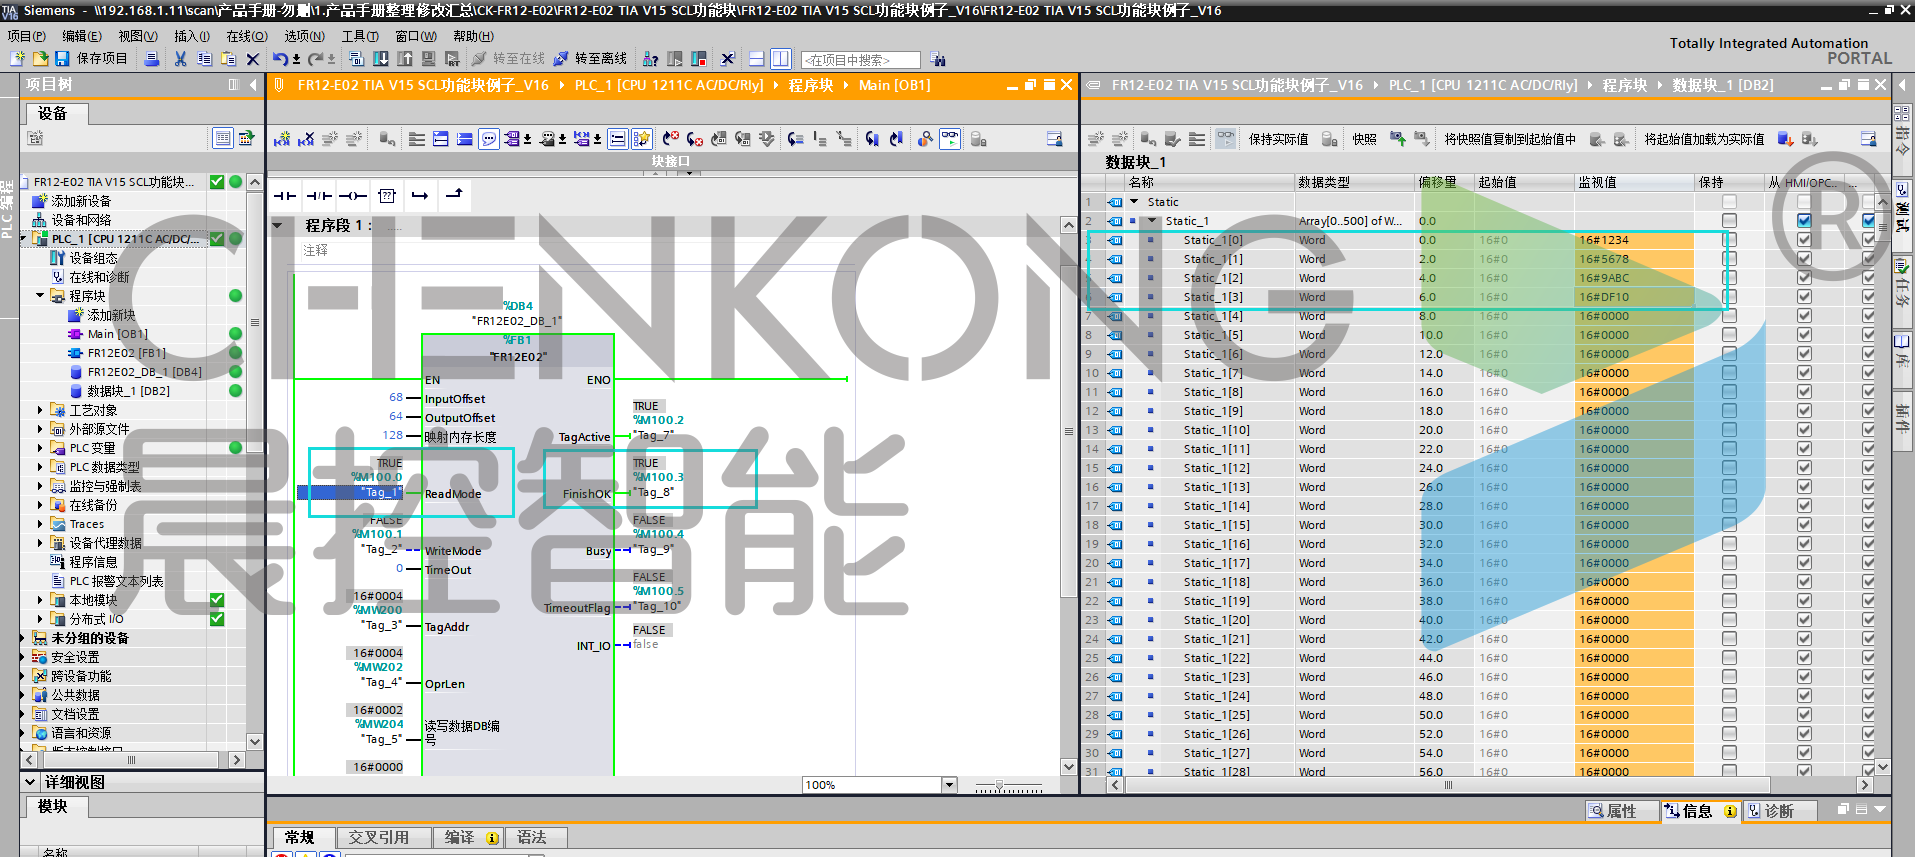This screenshot has width=1915, height=857.
Task: Collapse the Static_1 array node
Action: [x=1152, y=221]
